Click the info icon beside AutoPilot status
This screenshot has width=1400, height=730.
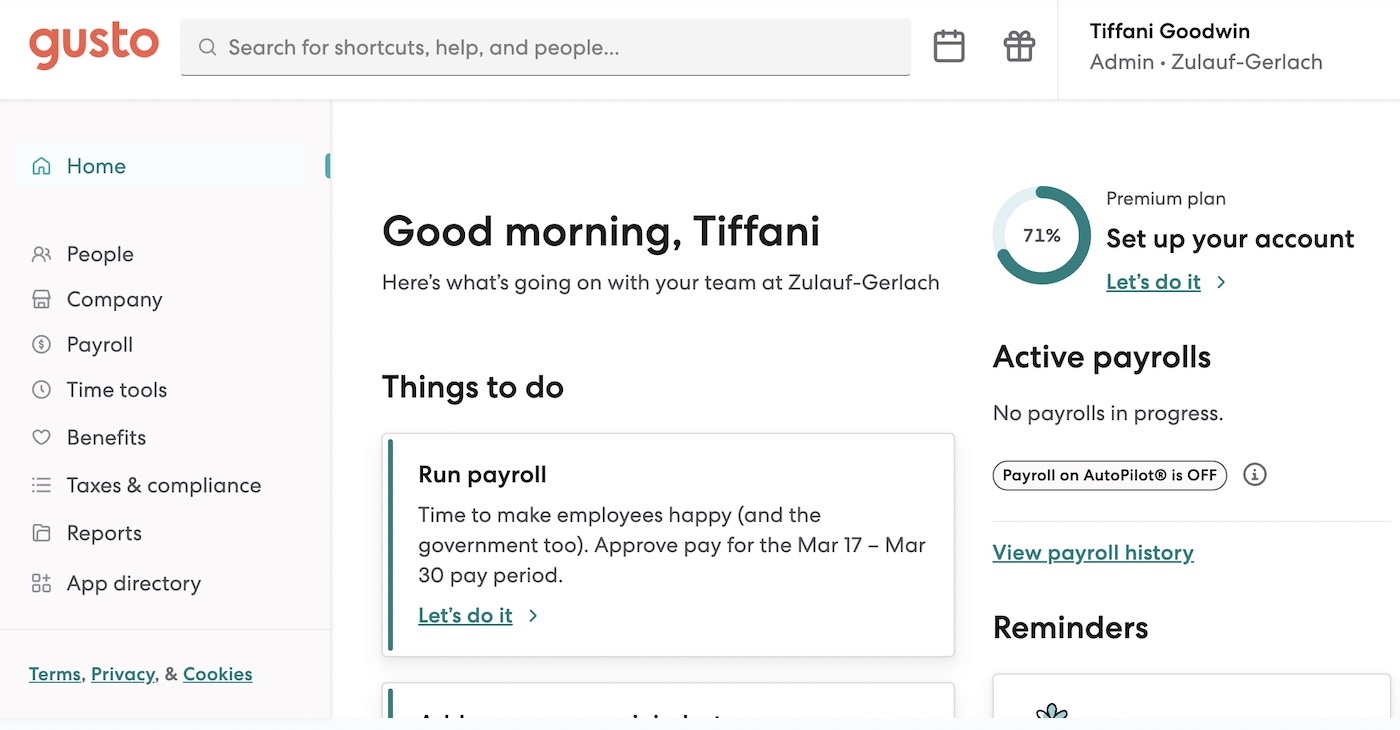coord(1255,475)
